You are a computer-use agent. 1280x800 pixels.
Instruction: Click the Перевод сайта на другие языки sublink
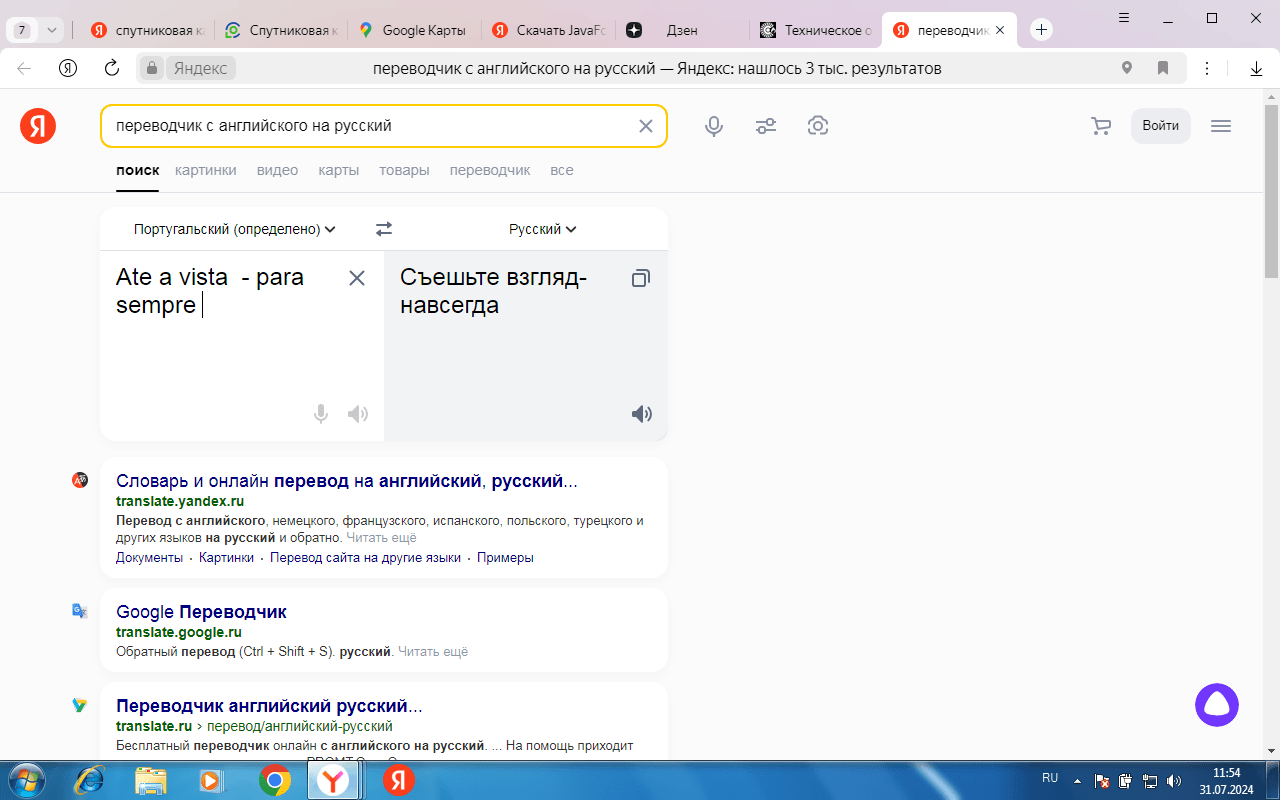pyautogui.click(x=365, y=558)
